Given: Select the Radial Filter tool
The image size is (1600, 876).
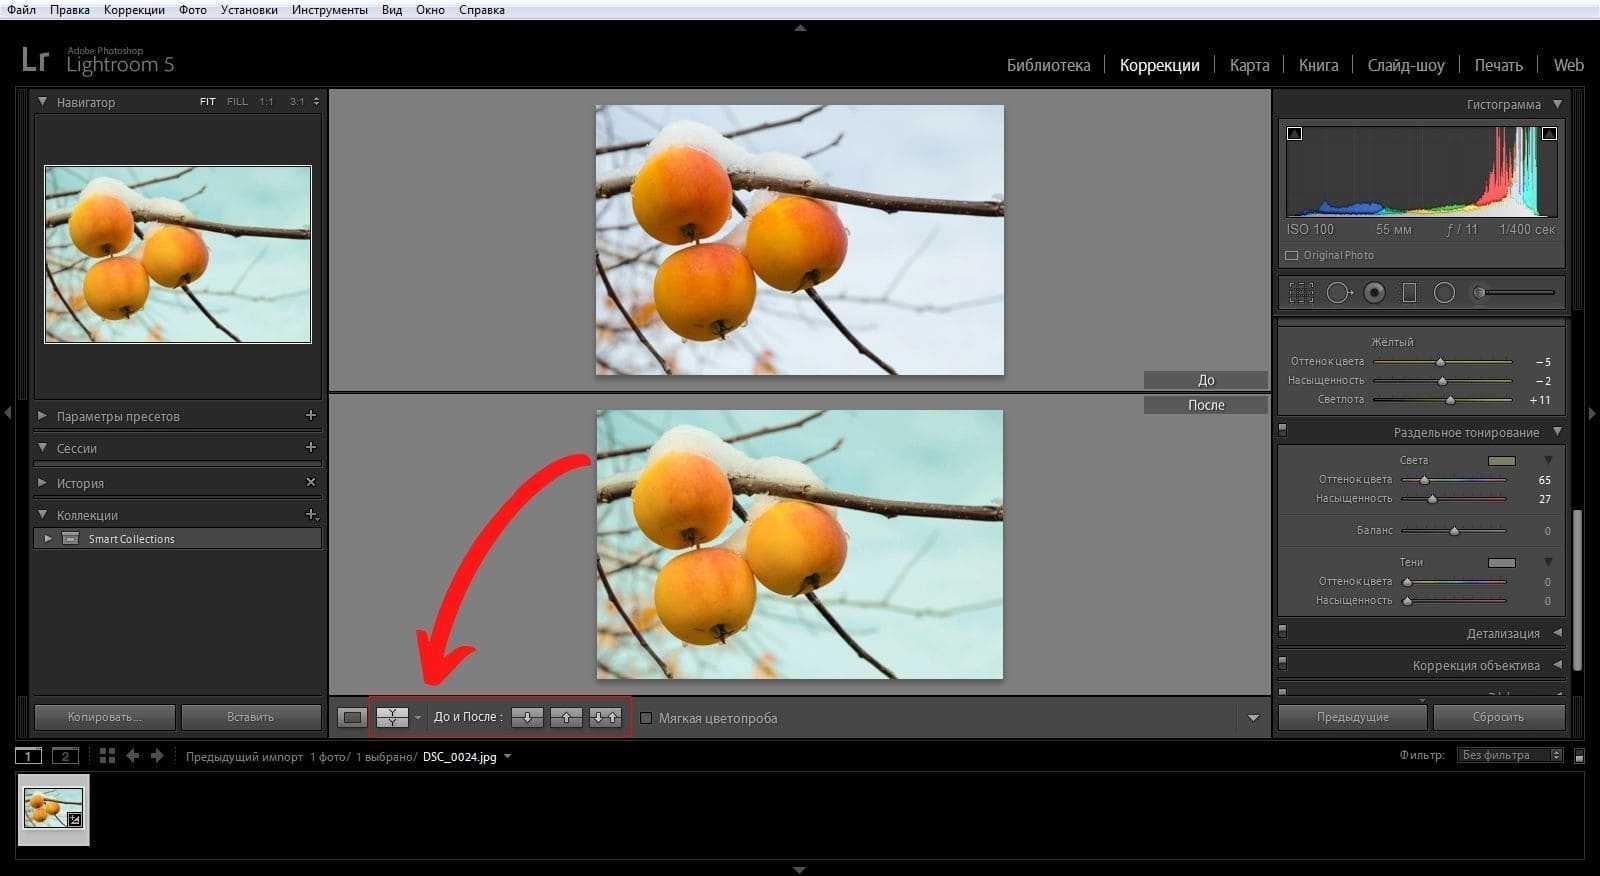Looking at the screenshot, I should tap(1444, 293).
